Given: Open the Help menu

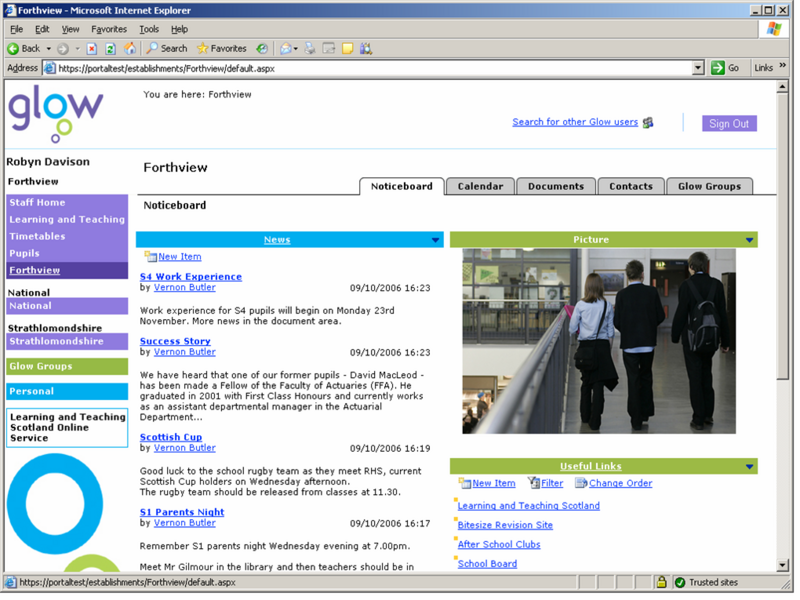Looking at the screenshot, I should 179,30.
